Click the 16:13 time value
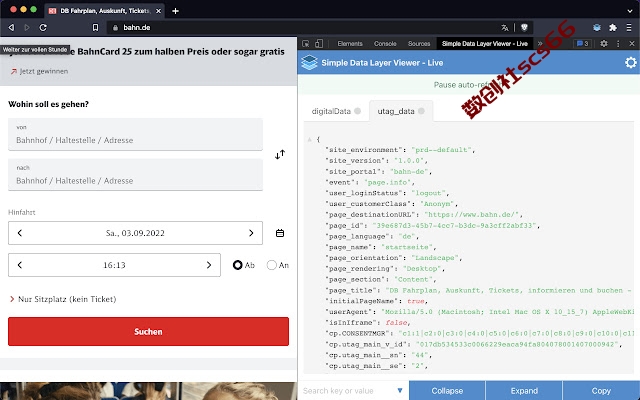Screen dimensions: 640x400 click(114, 265)
